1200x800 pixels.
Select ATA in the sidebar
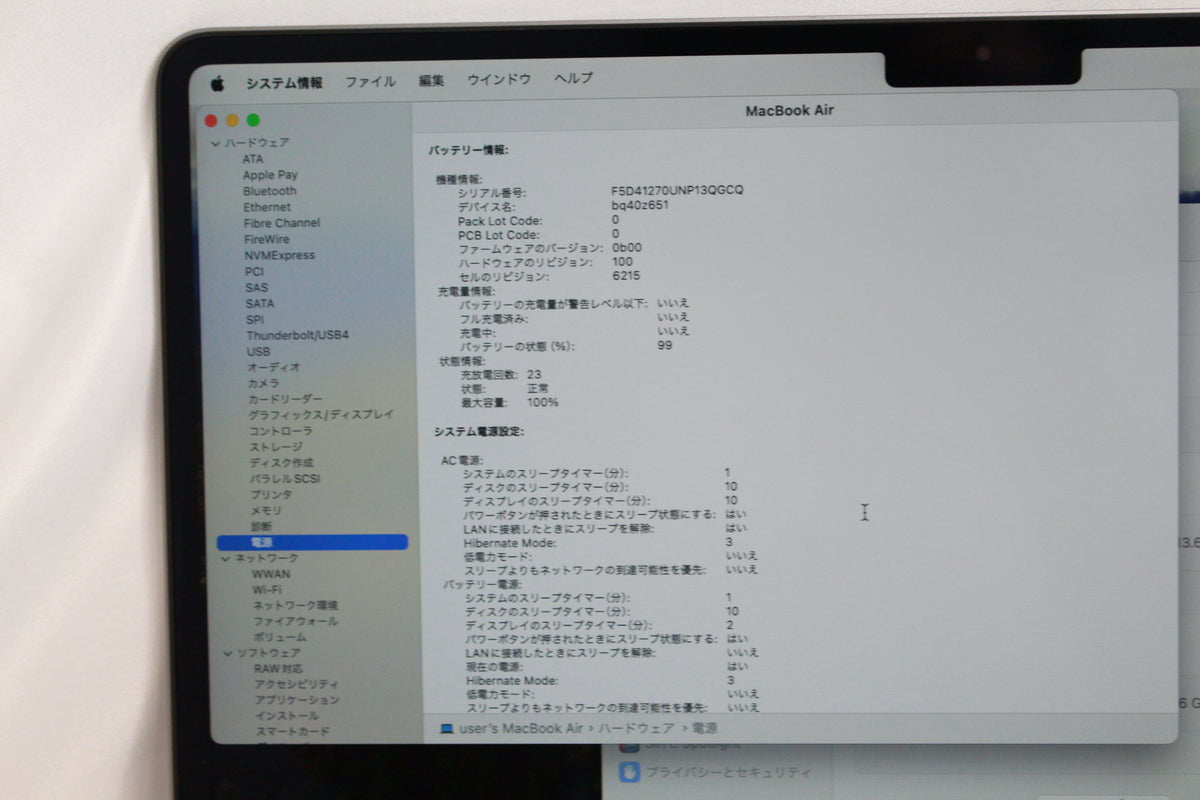(x=253, y=159)
